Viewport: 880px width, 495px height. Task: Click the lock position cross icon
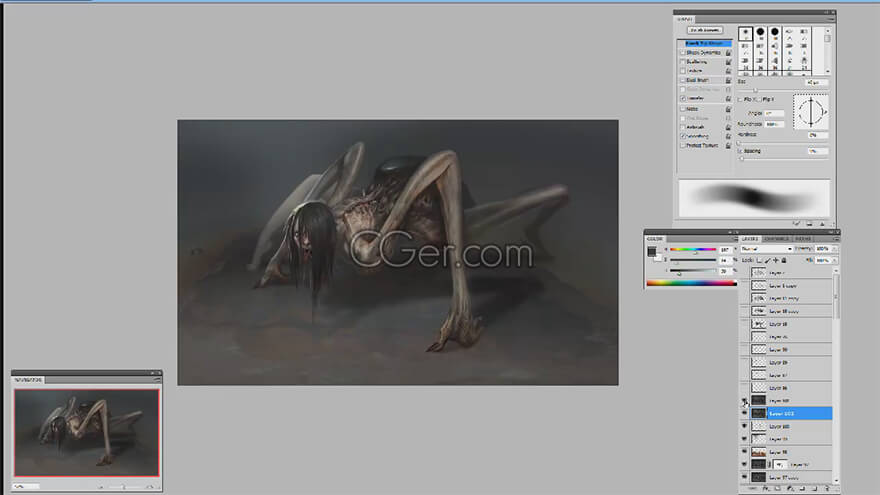(776, 260)
